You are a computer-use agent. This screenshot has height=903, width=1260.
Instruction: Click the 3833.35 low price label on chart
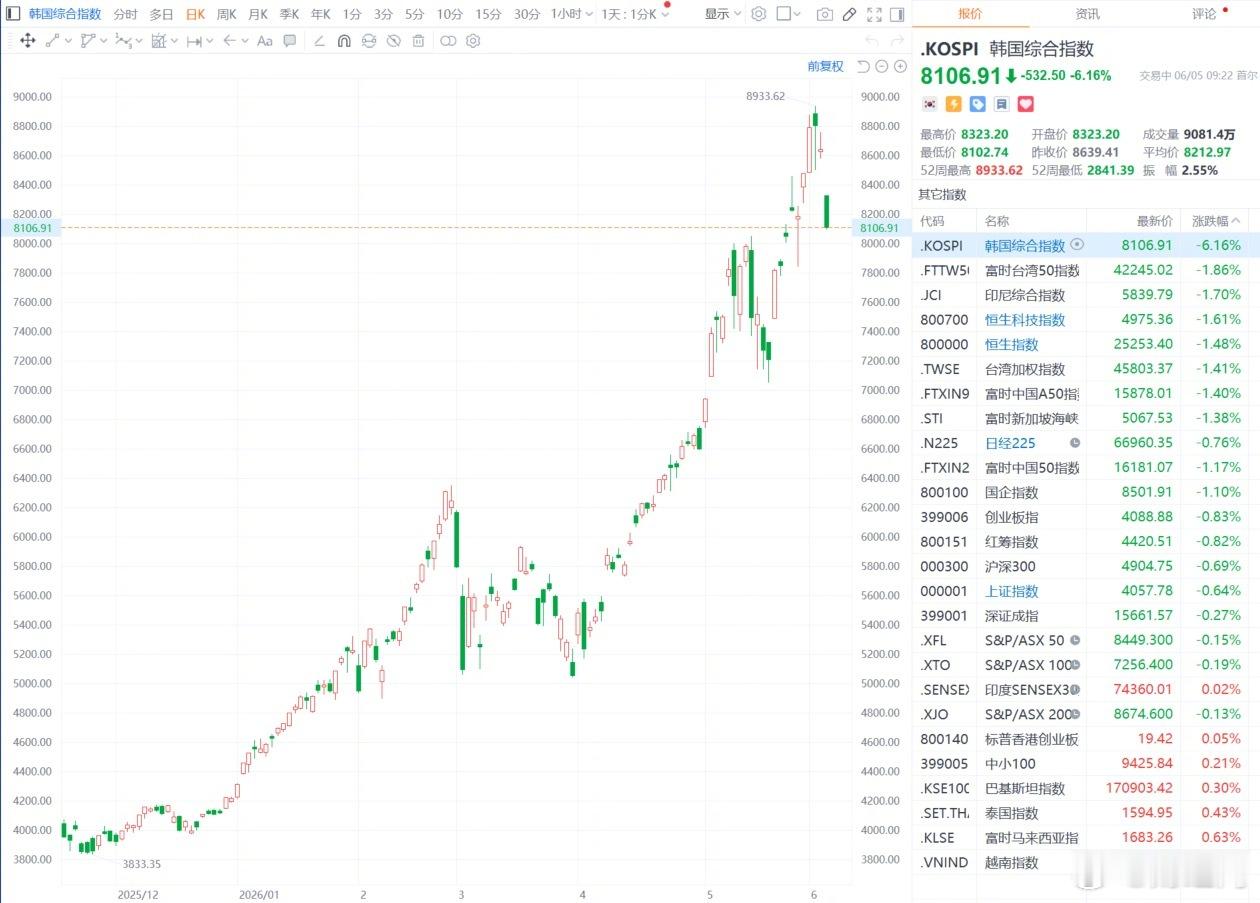141,864
